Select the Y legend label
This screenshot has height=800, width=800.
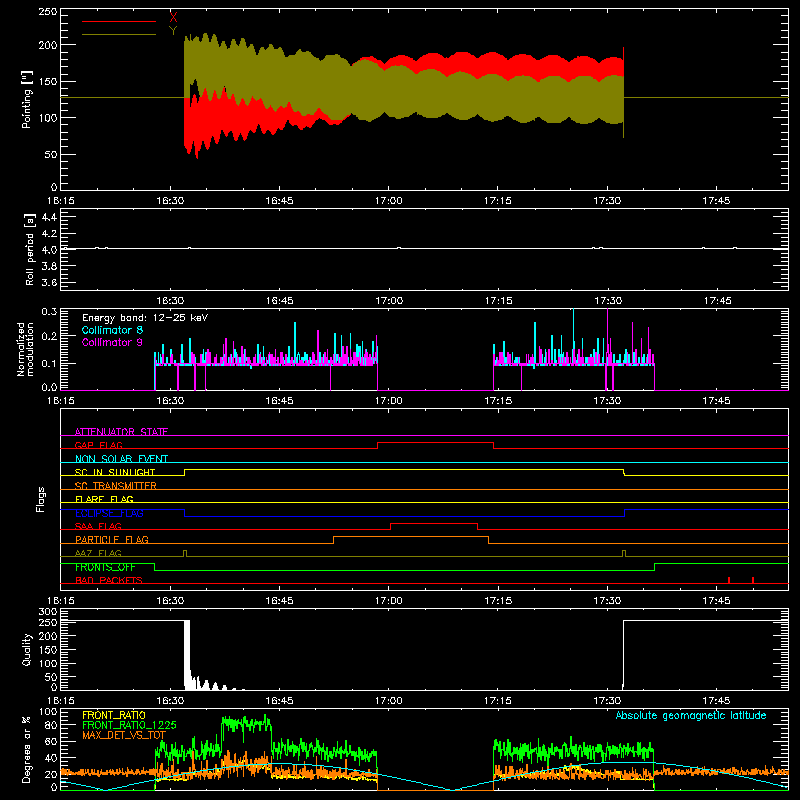pos(173,31)
